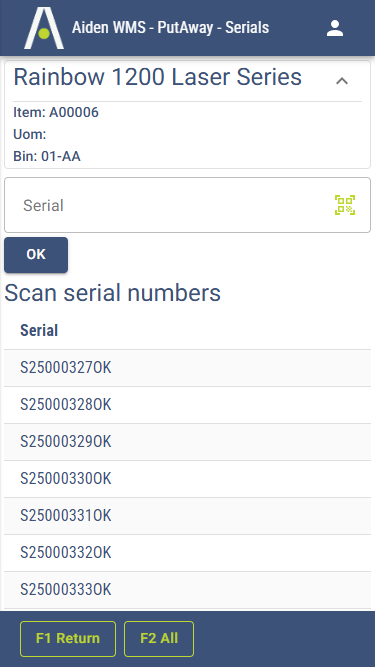Click the OK button
375x667 pixels.
pos(36,254)
